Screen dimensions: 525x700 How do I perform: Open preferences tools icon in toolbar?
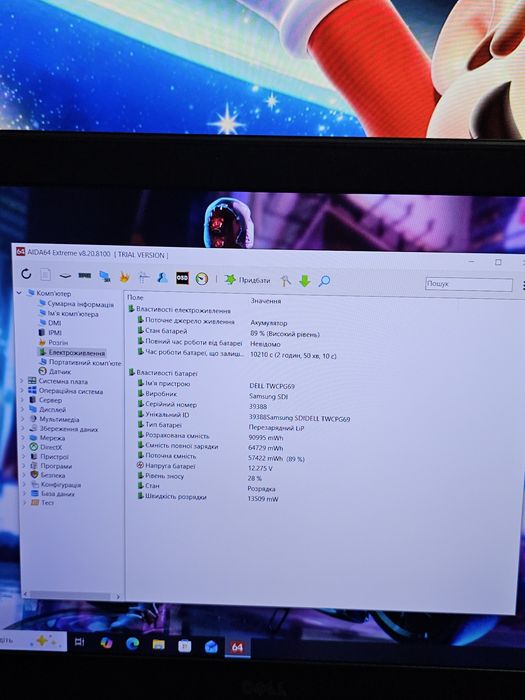coord(285,280)
